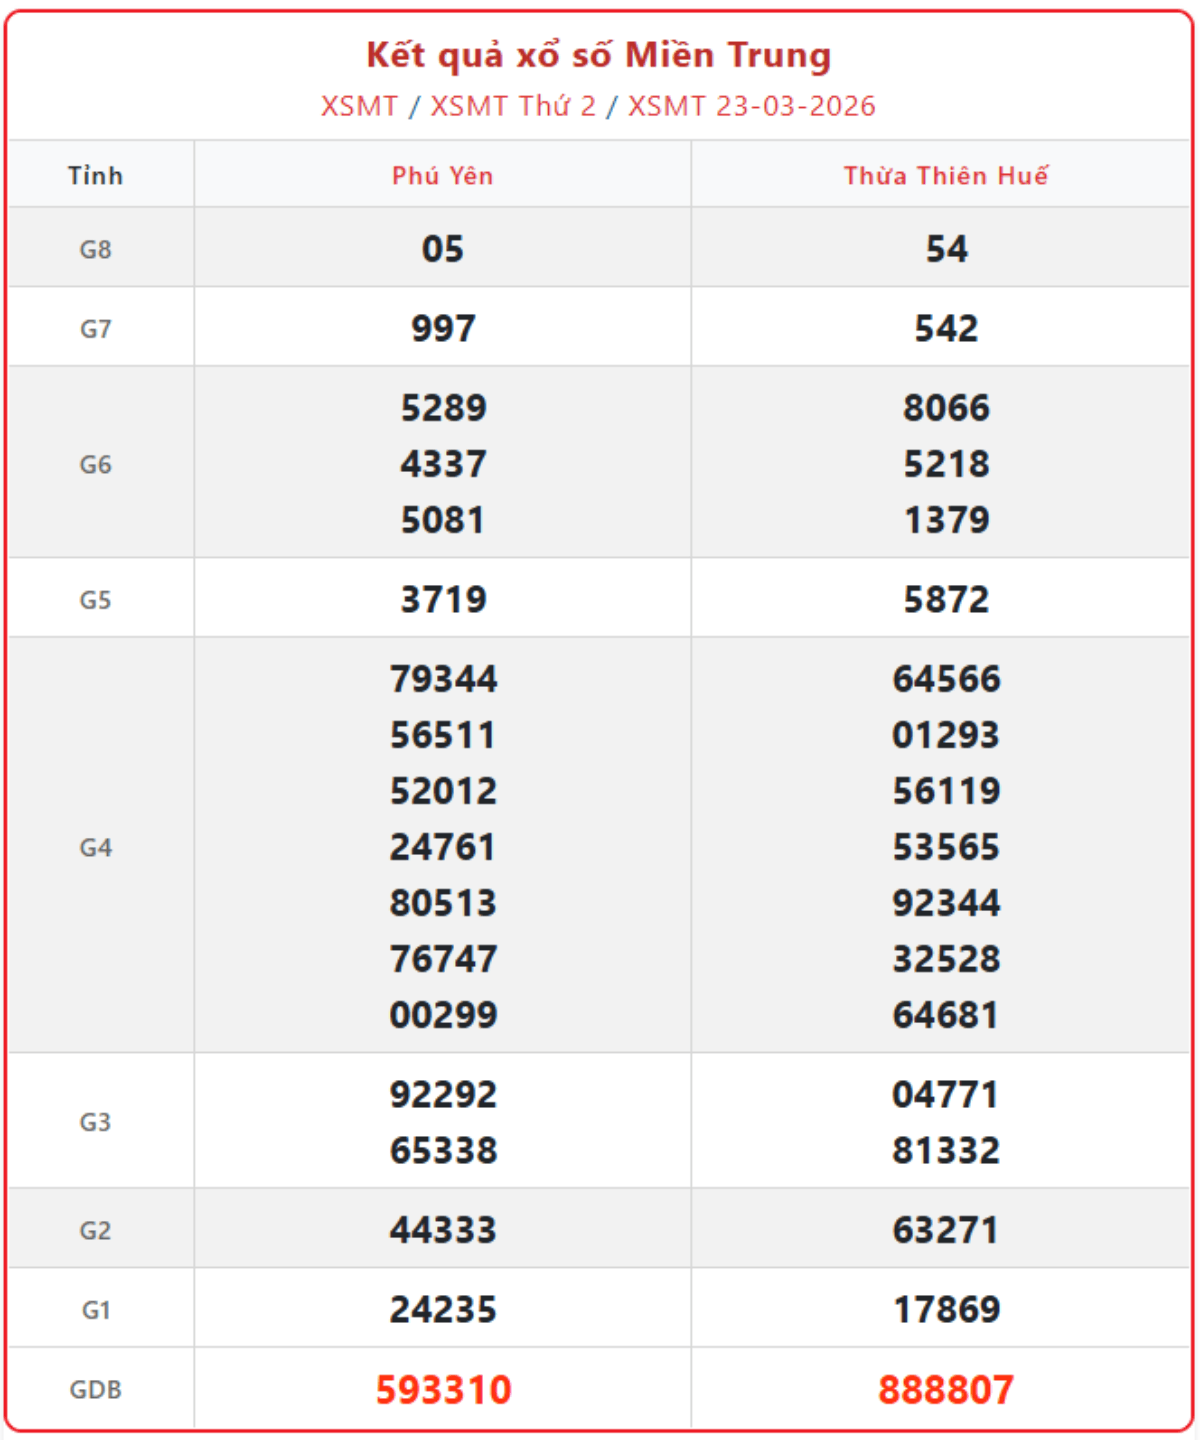Select the G2 number 63271
This screenshot has width=1200, height=1440.
click(x=945, y=1230)
